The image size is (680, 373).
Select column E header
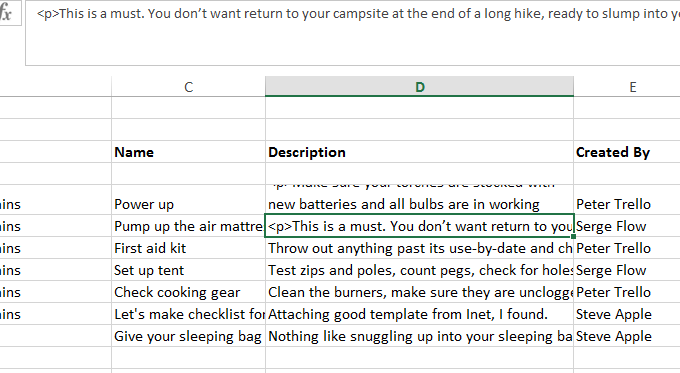pyautogui.click(x=627, y=87)
